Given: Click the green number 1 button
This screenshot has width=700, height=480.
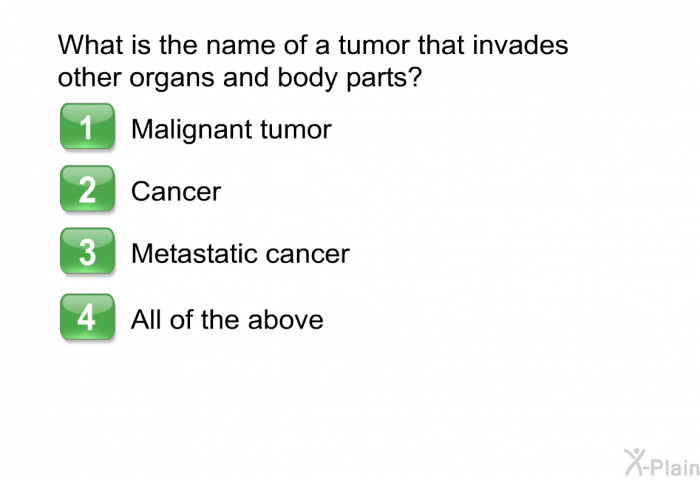Looking at the screenshot, I should [x=88, y=126].
